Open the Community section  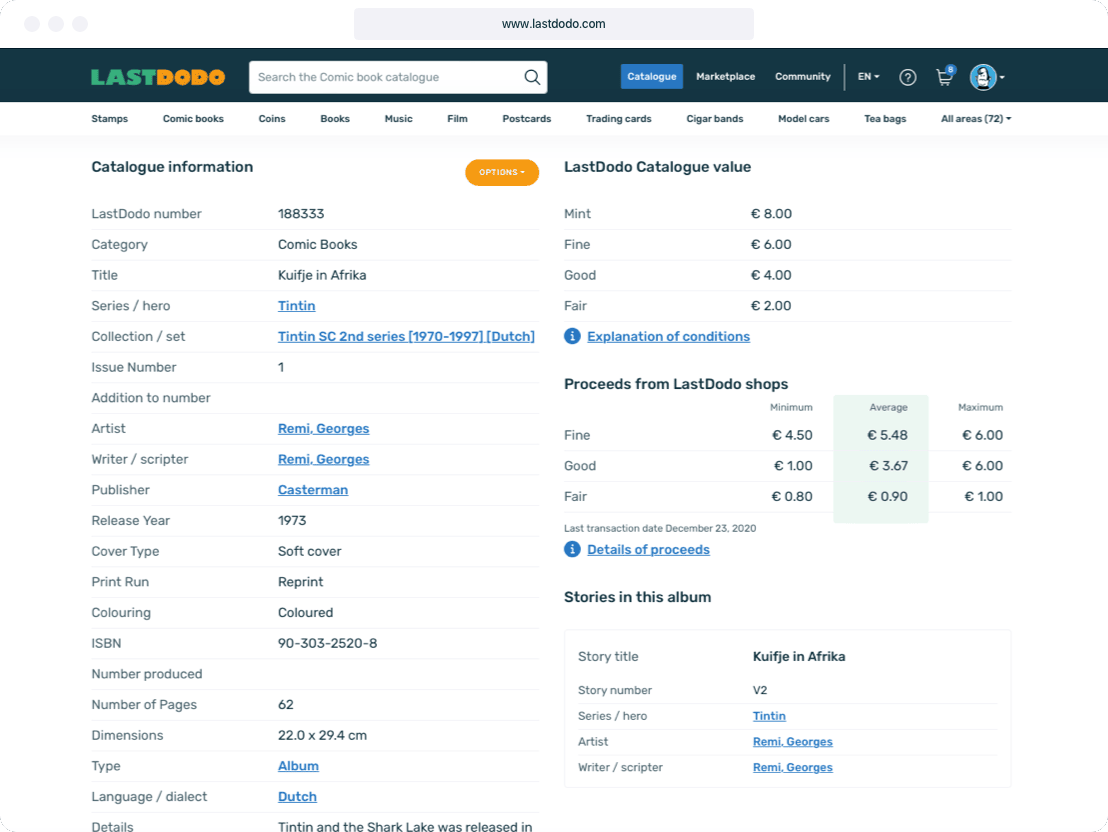pos(802,77)
